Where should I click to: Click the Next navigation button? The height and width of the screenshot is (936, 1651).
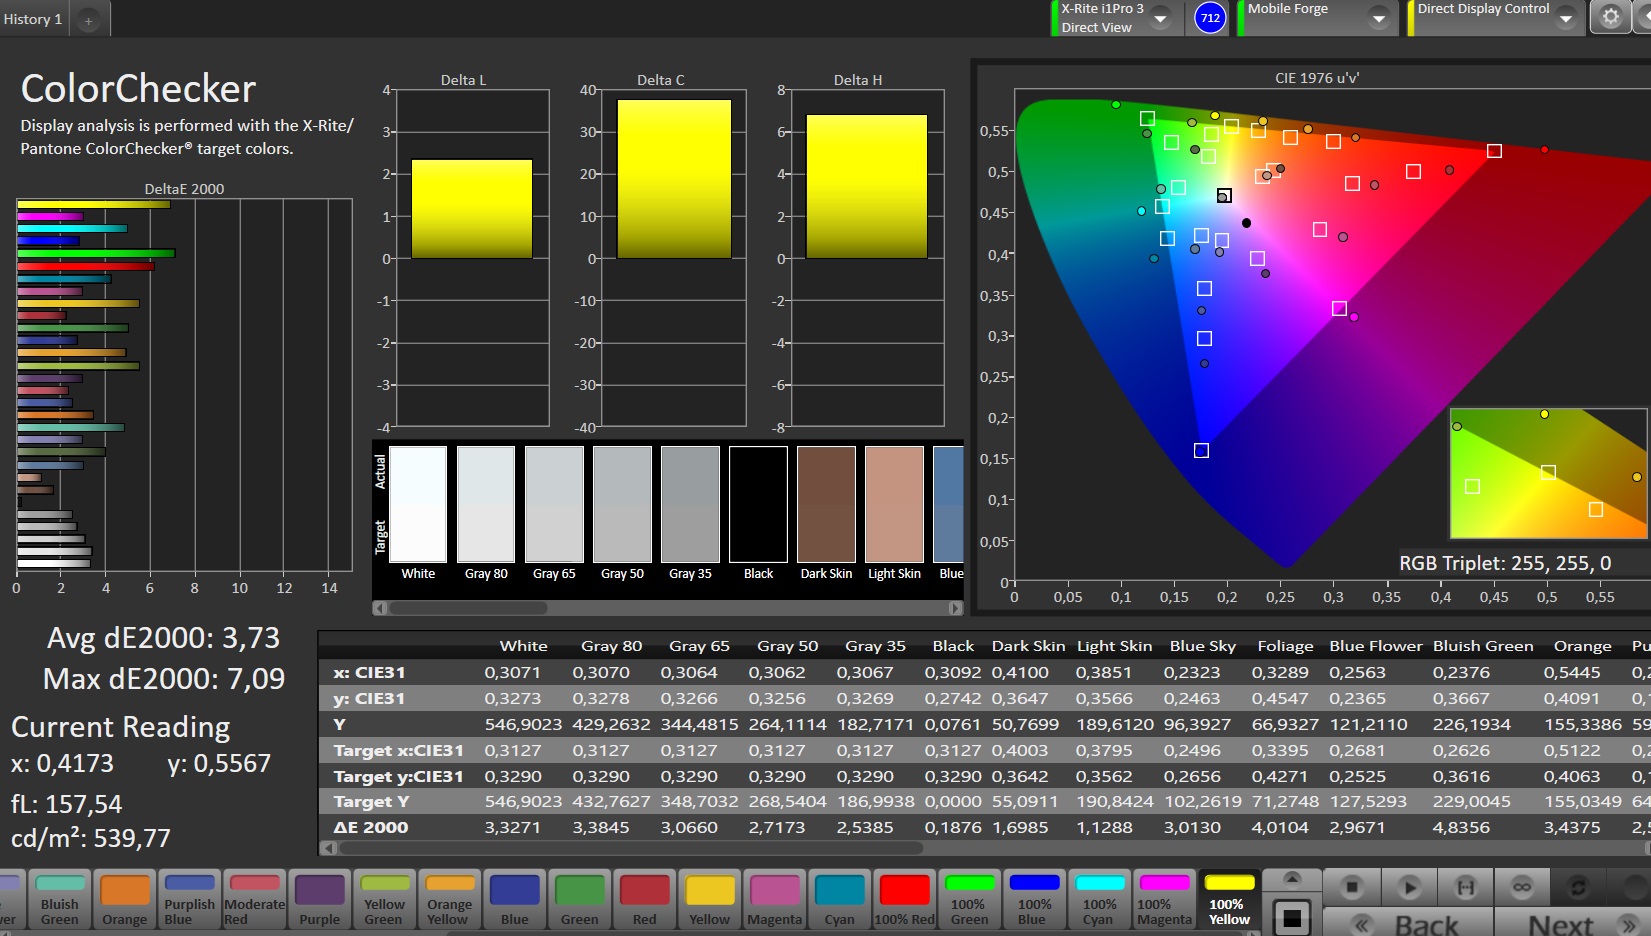point(1572,923)
